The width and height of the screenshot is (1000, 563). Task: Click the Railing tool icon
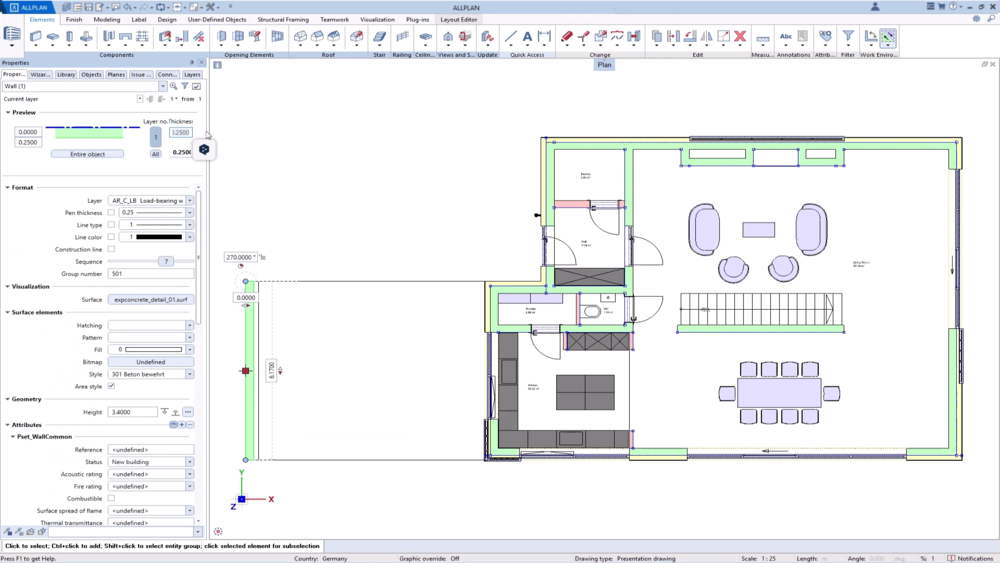pos(402,37)
